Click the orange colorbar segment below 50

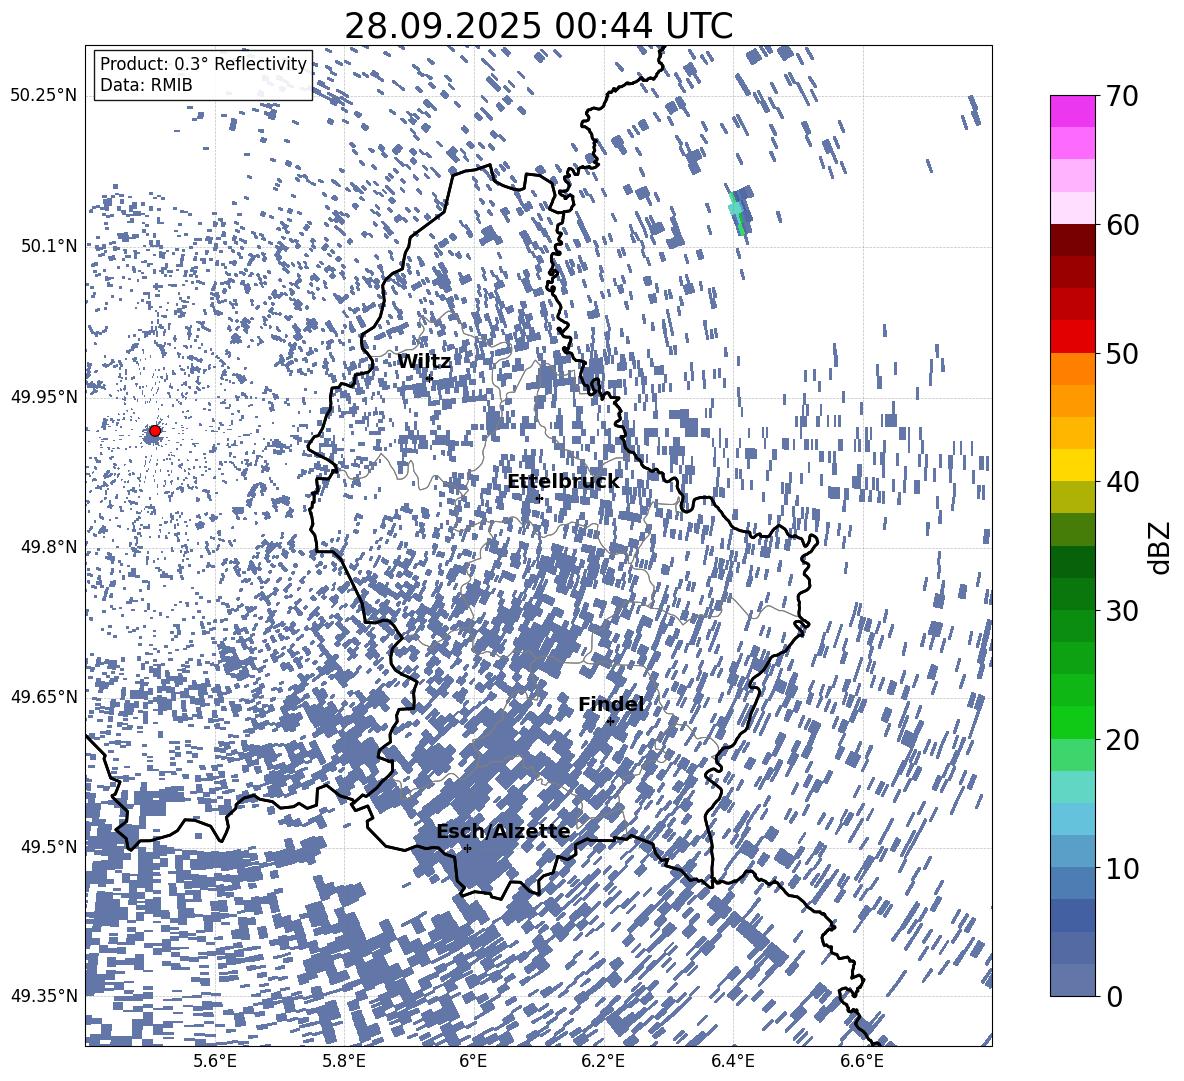1072,369
